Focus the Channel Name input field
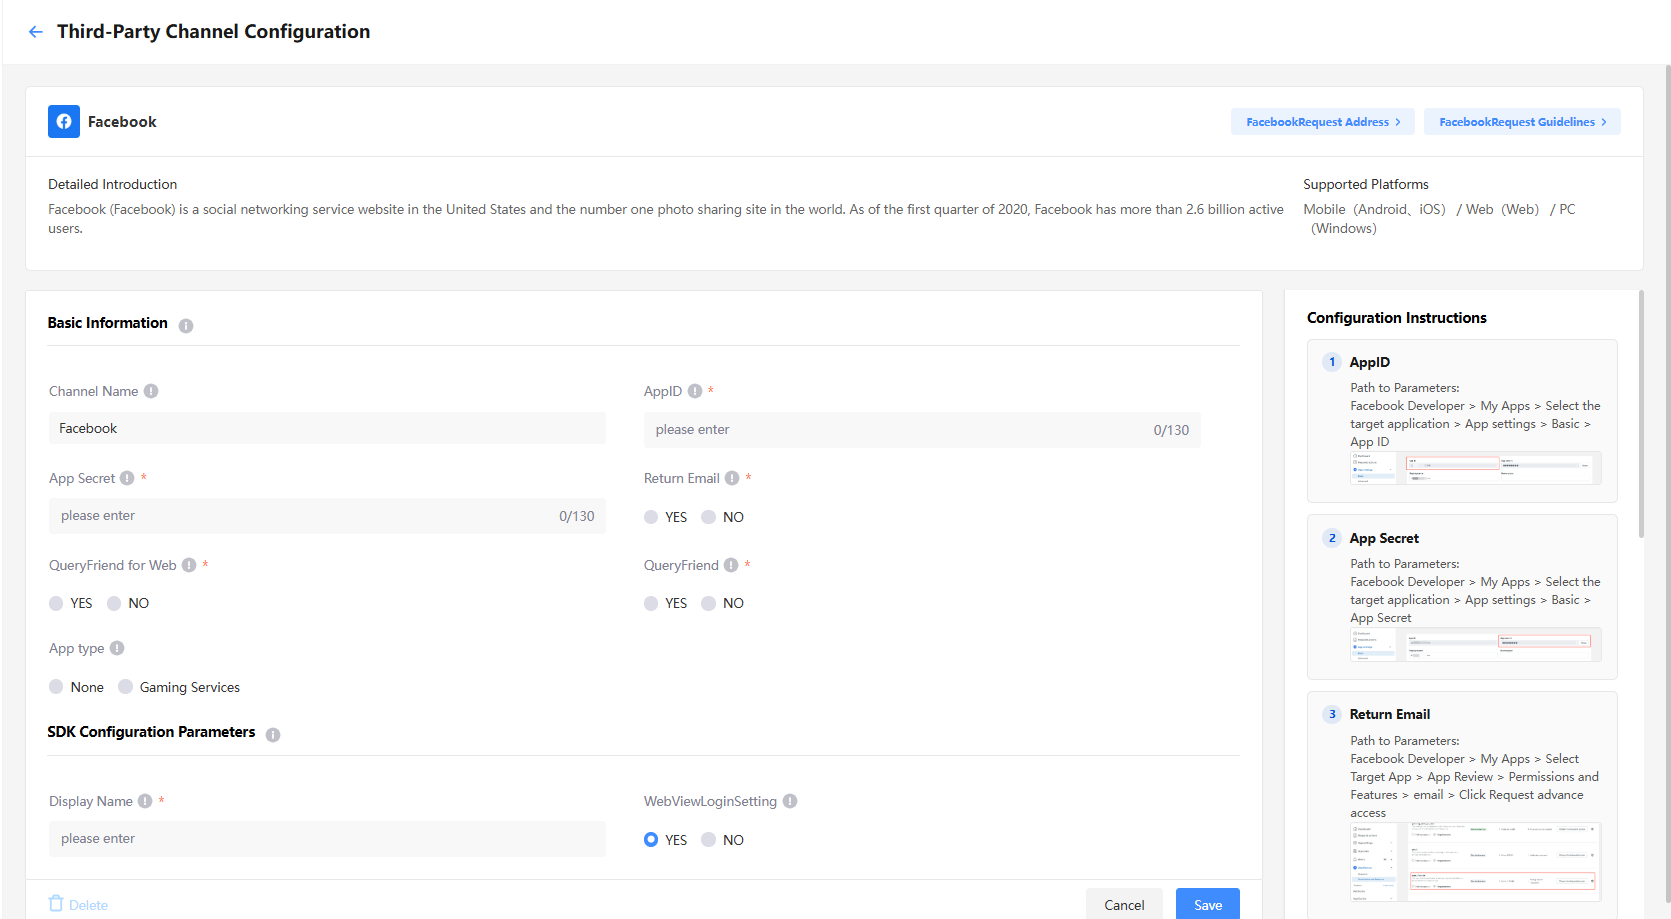This screenshot has height=919, width=1671. (327, 428)
